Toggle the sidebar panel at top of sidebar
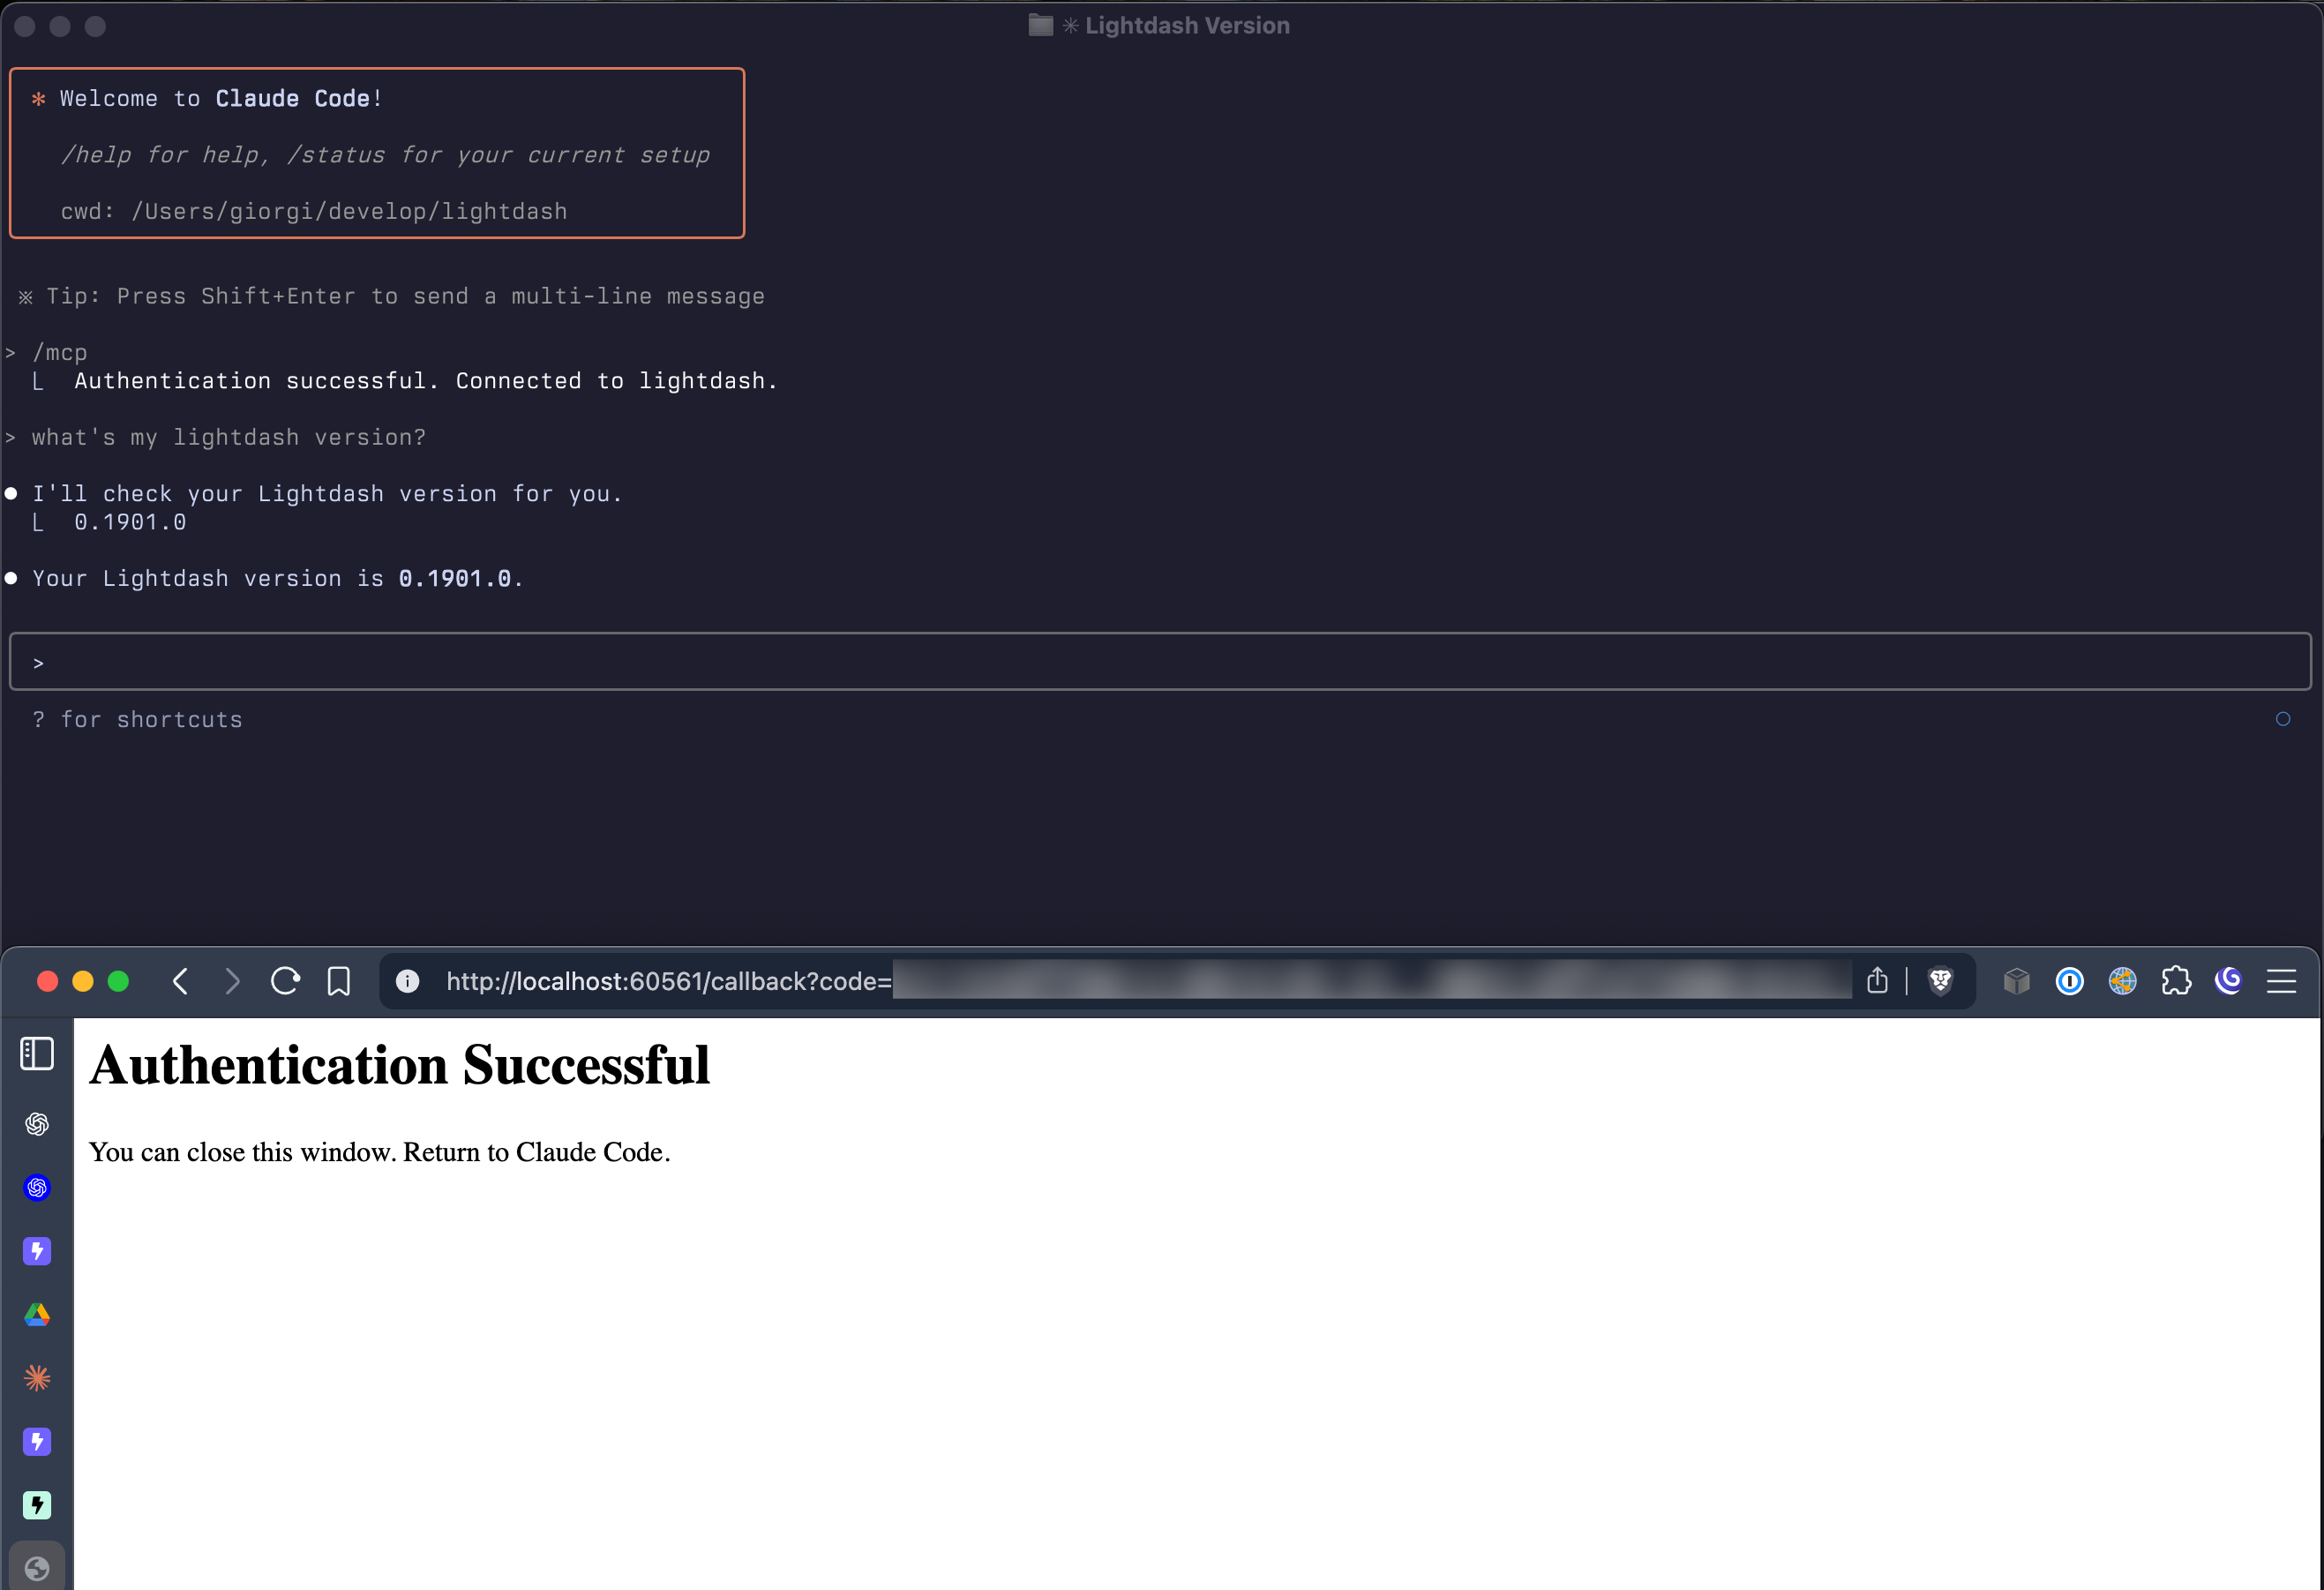The width and height of the screenshot is (2324, 1590). [36, 1053]
